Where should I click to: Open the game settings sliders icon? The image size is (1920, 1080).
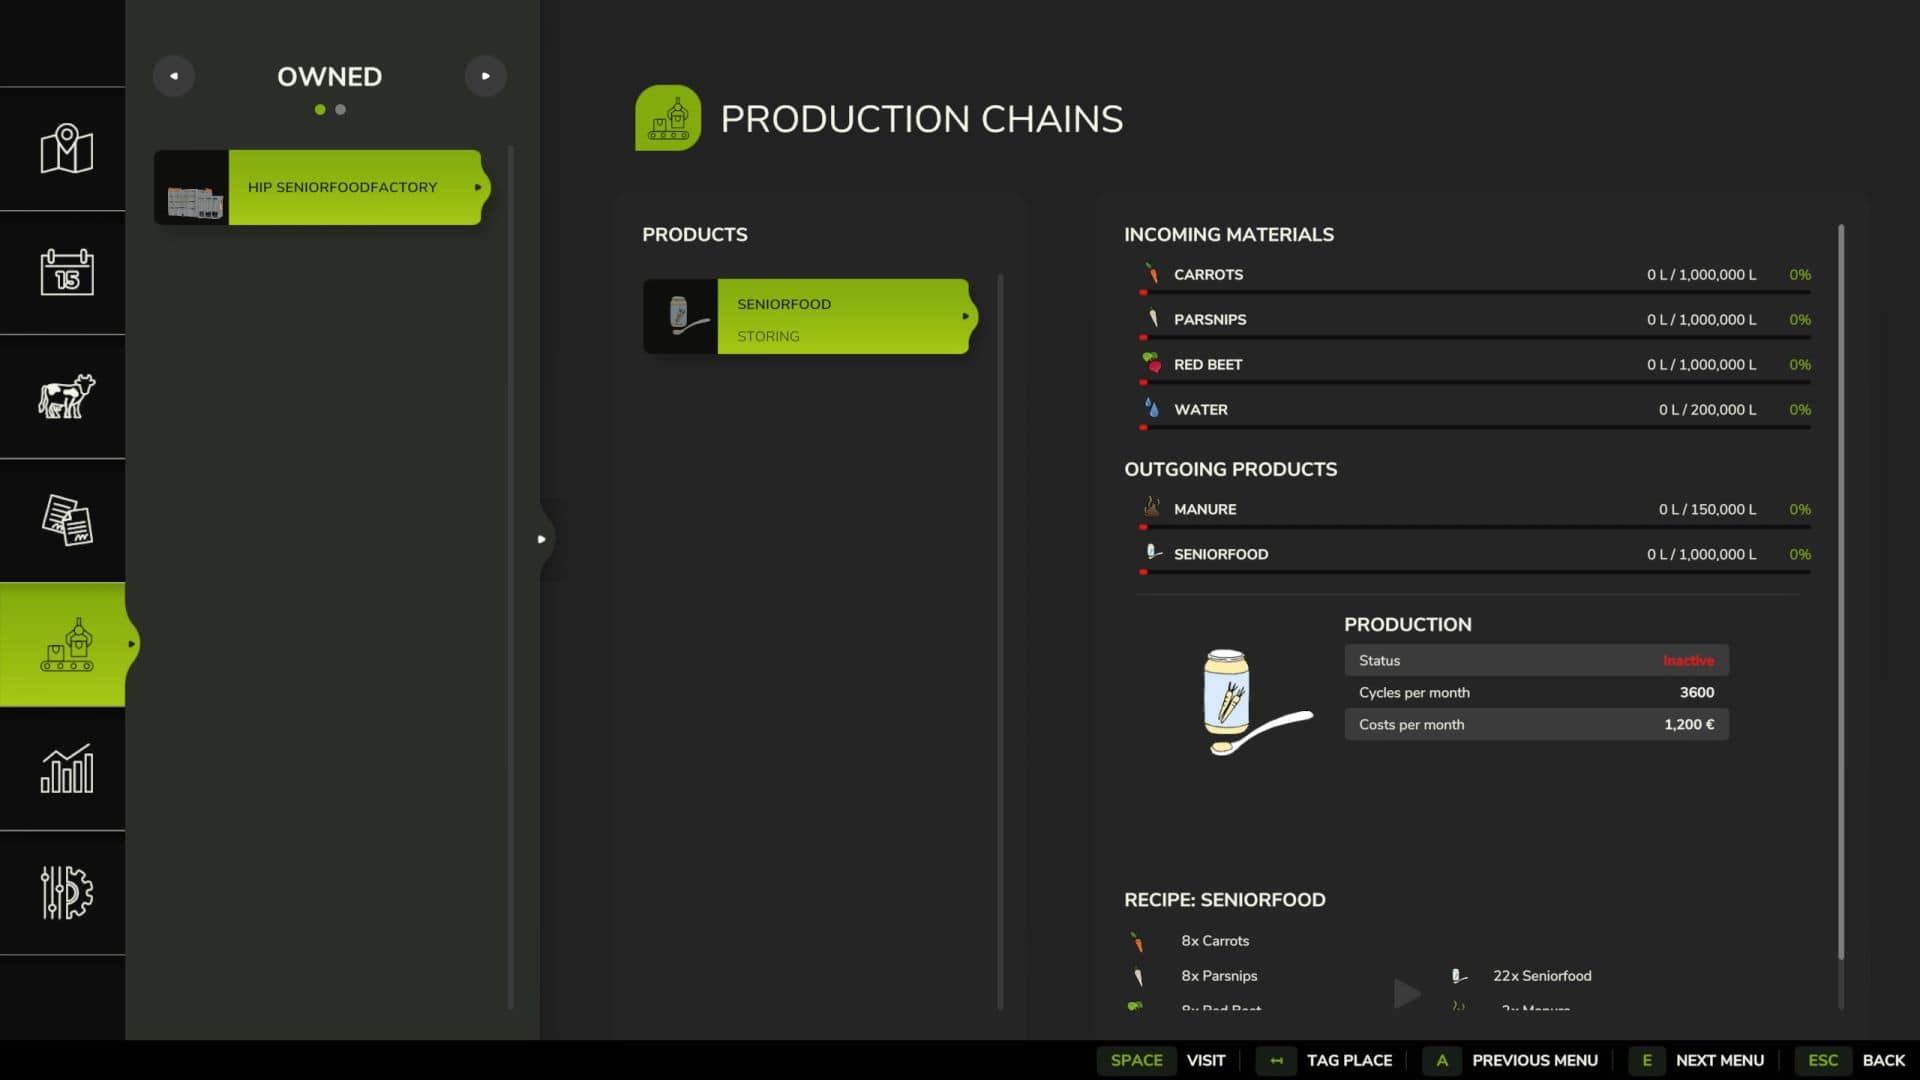(66, 892)
